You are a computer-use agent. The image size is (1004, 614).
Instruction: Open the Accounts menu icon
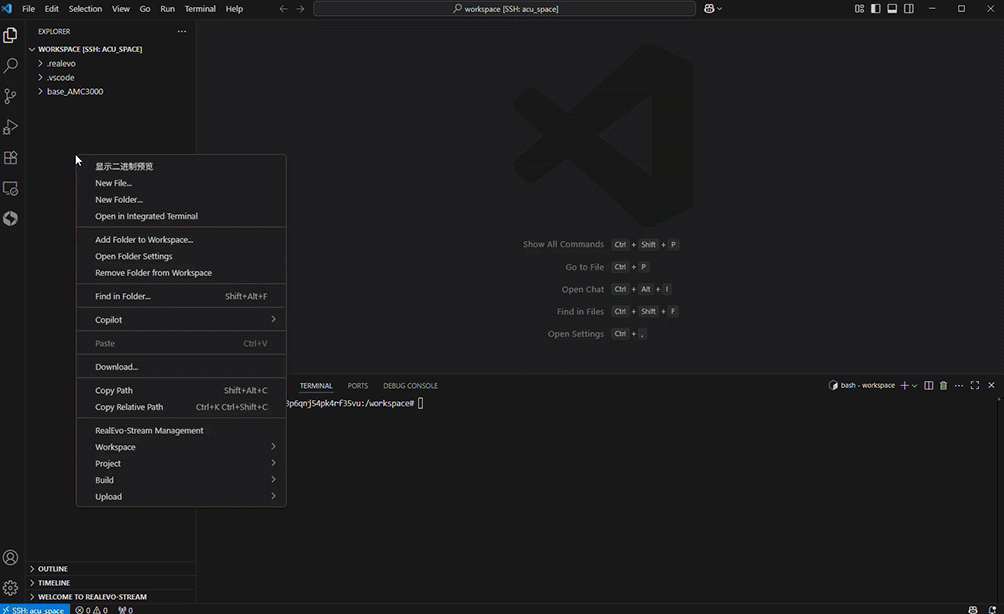click(10, 558)
